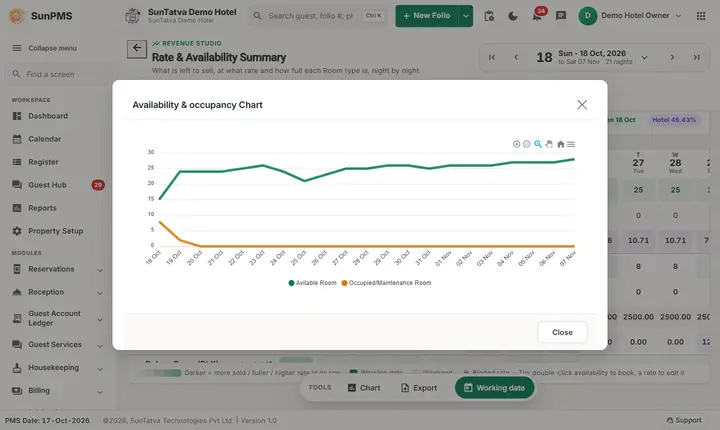The width and height of the screenshot is (720, 430).
Task: Click the Support link in footer
Action: [684, 420]
